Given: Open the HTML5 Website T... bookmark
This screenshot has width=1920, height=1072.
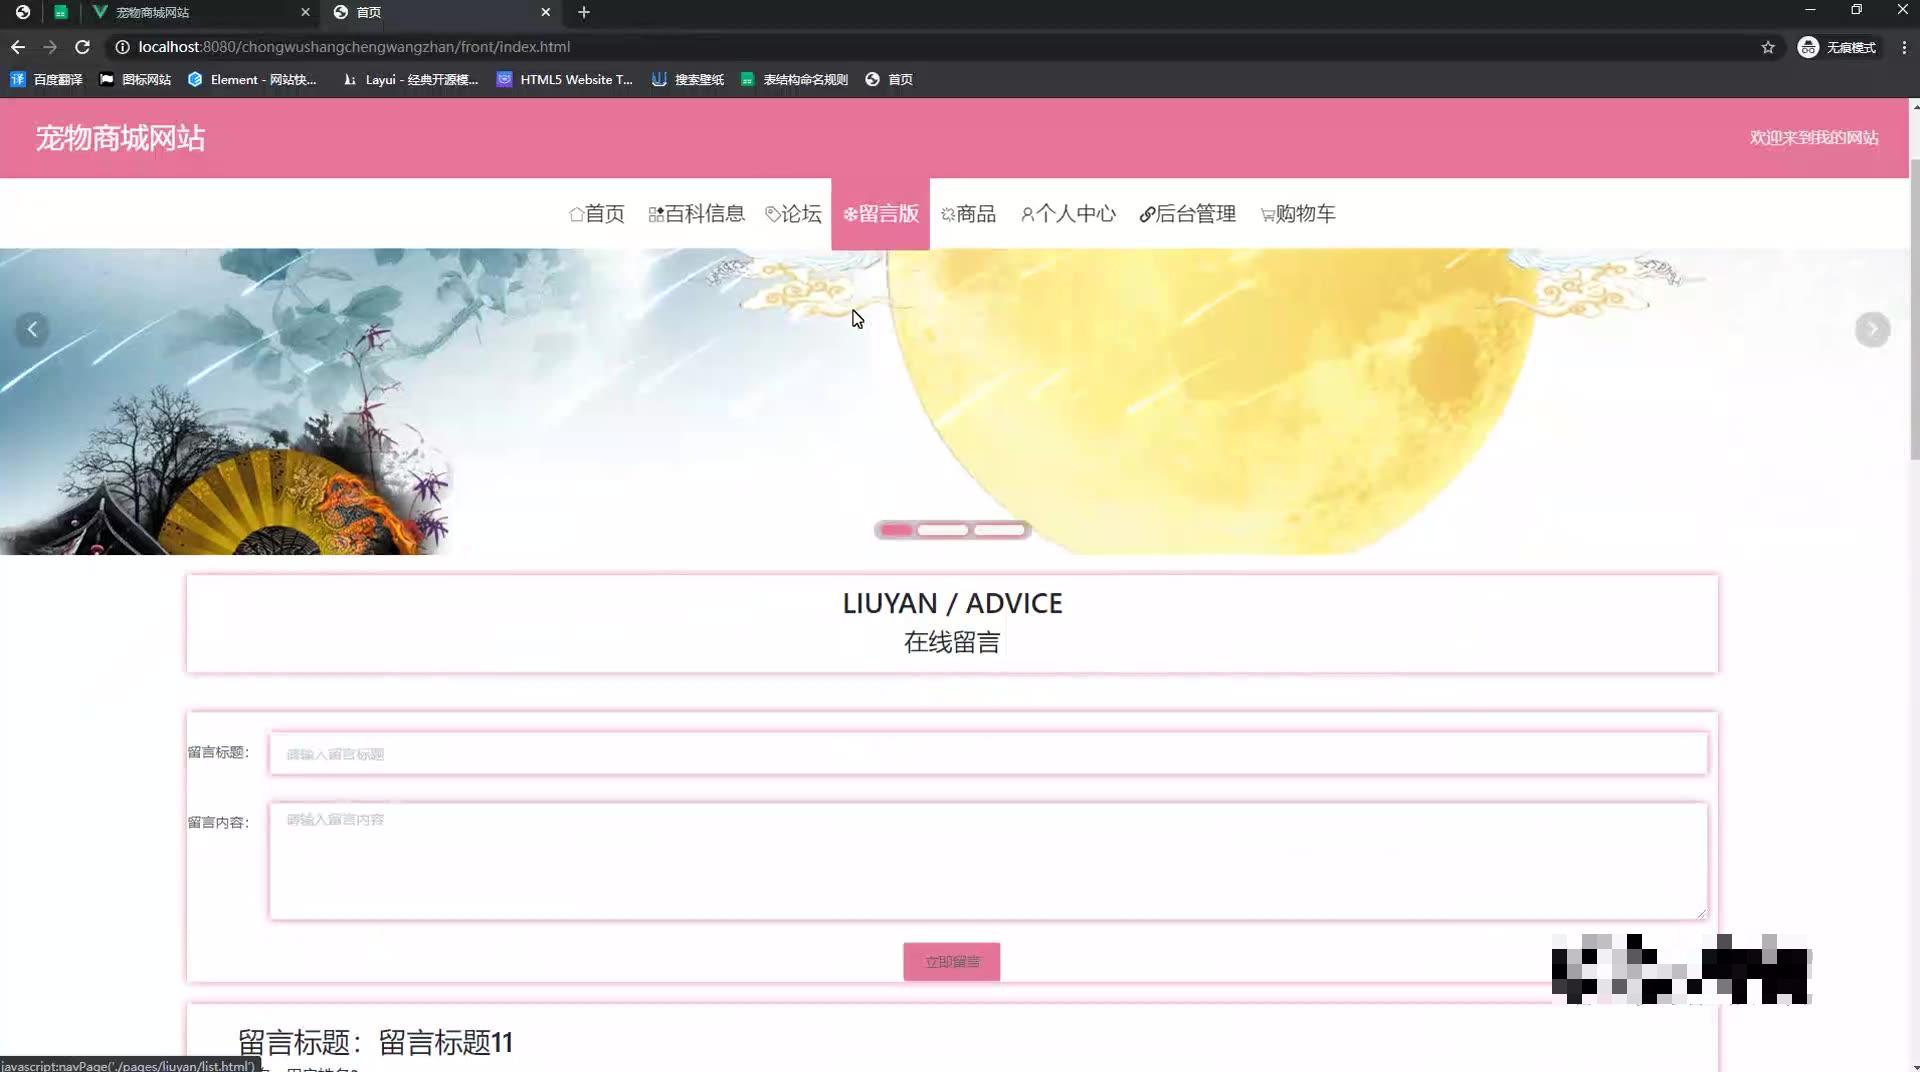Looking at the screenshot, I should tap(565, 79).
